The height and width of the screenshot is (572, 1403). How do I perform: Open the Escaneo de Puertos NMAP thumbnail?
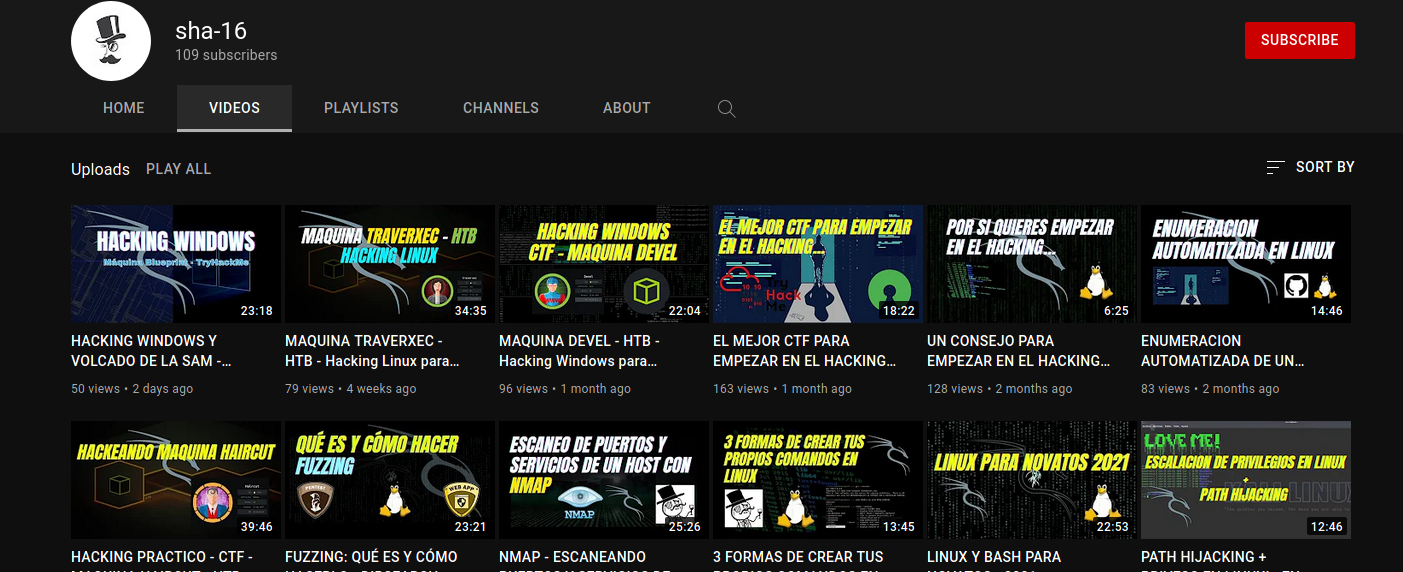click(x=604, y=480)
